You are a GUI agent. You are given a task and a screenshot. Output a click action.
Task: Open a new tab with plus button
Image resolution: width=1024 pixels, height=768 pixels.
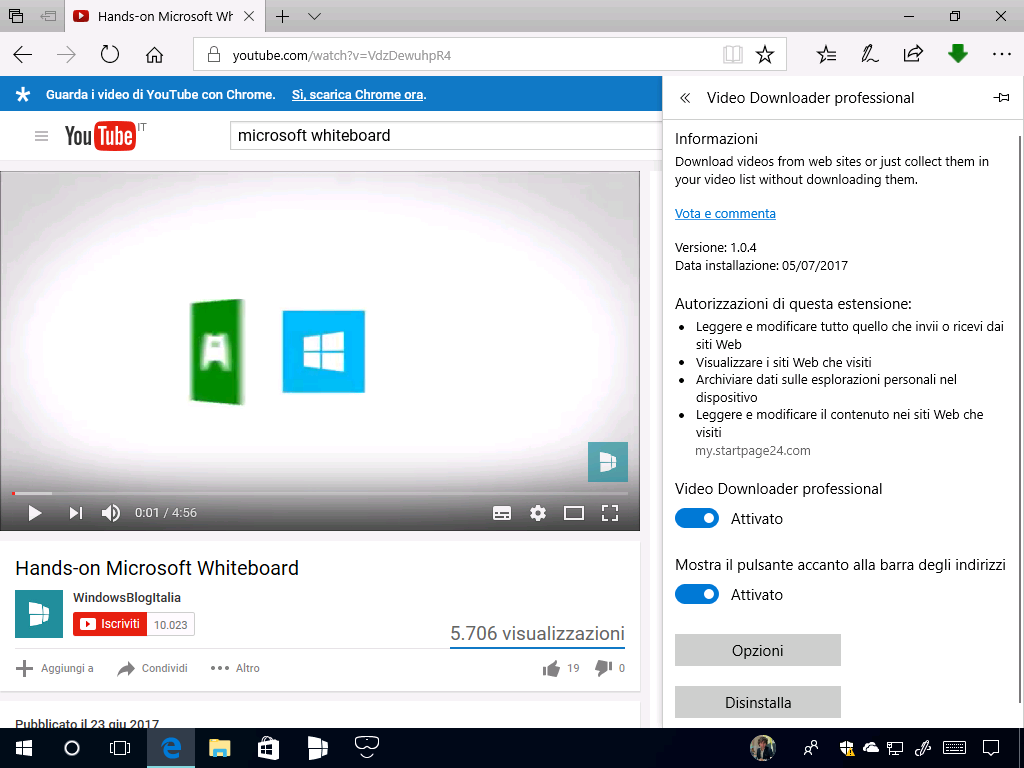click(x=283, y=16)
